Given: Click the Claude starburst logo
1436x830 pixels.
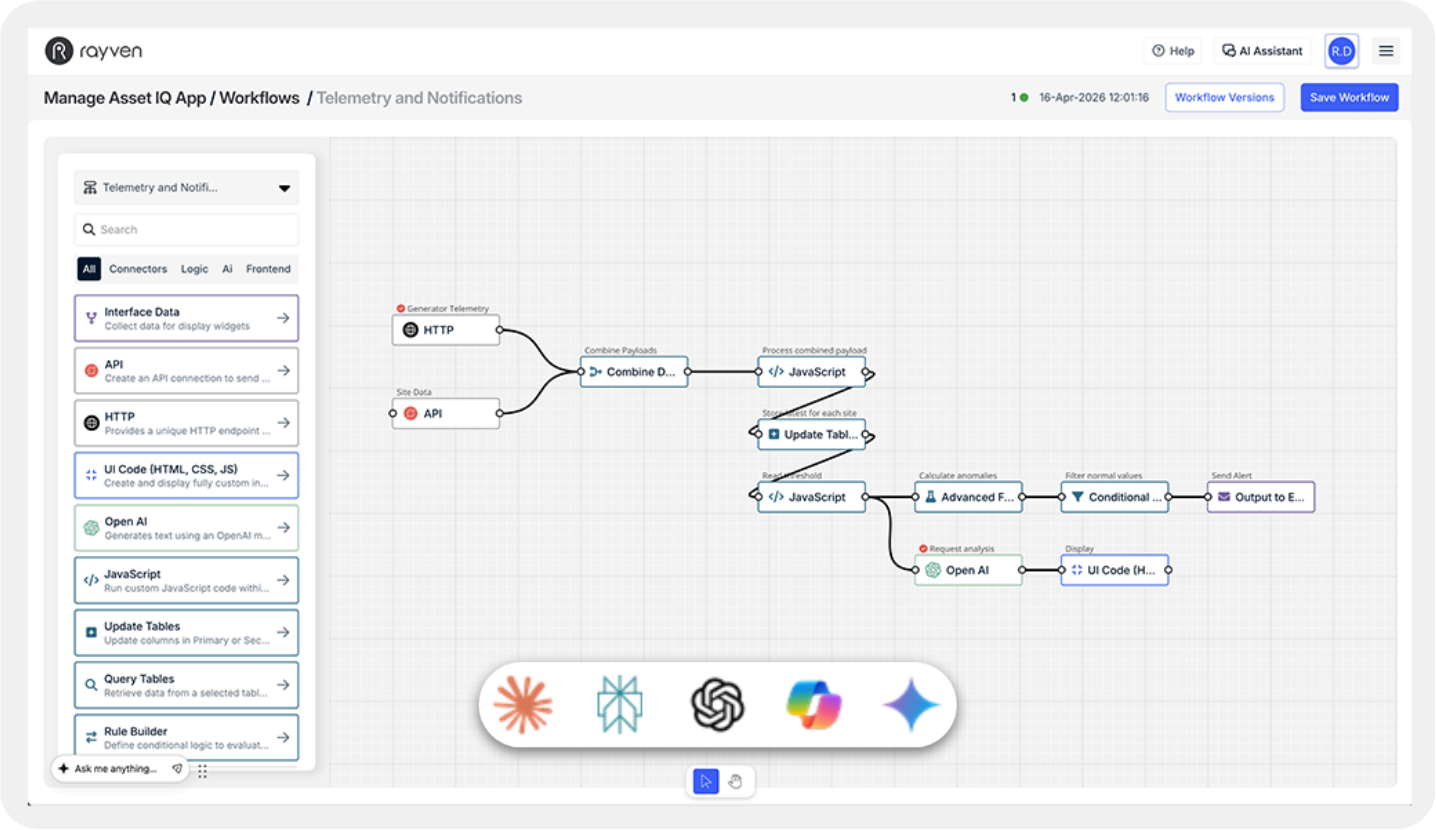Looking at the screenshot, I should click(x=523, y=705).
